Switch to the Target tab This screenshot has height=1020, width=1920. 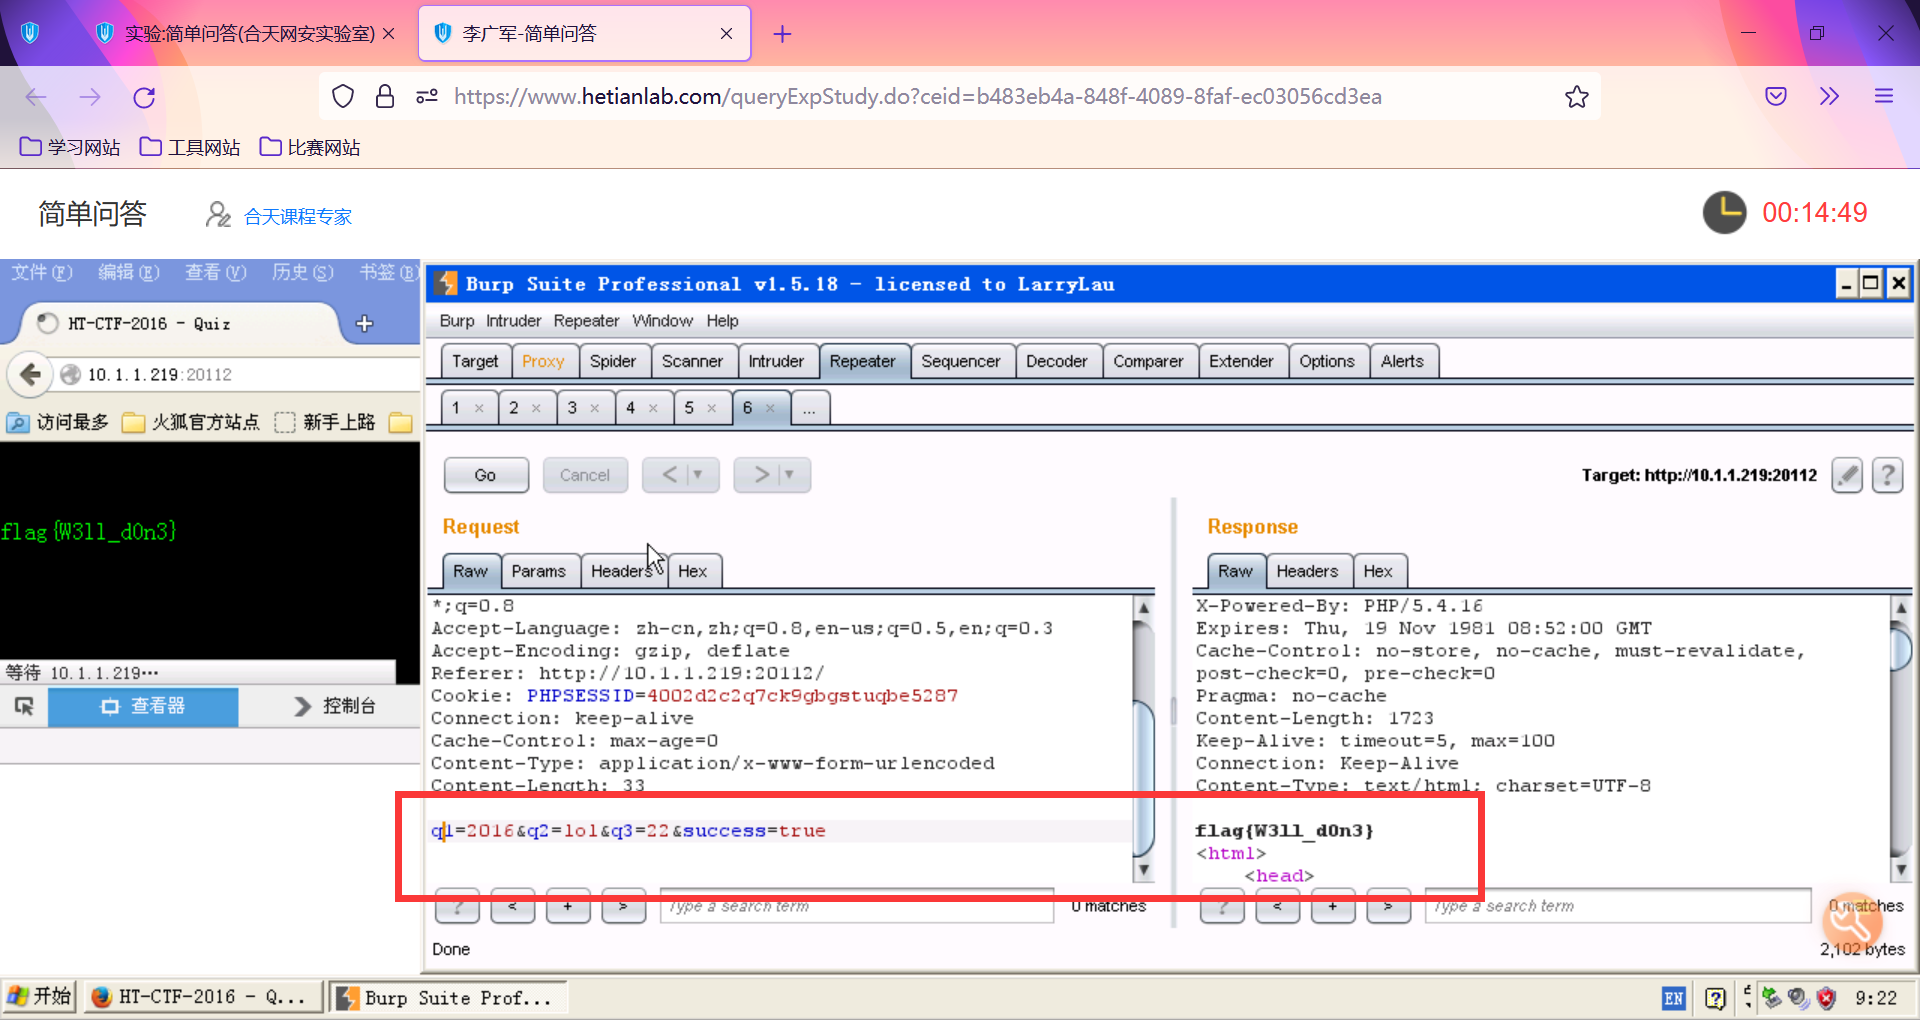tap(475, 362)
